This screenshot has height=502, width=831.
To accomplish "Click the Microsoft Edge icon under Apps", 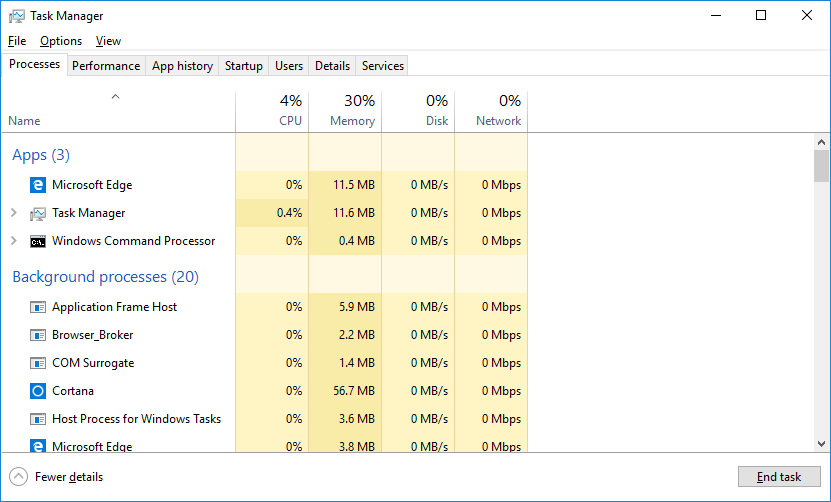I will [38, 185].
